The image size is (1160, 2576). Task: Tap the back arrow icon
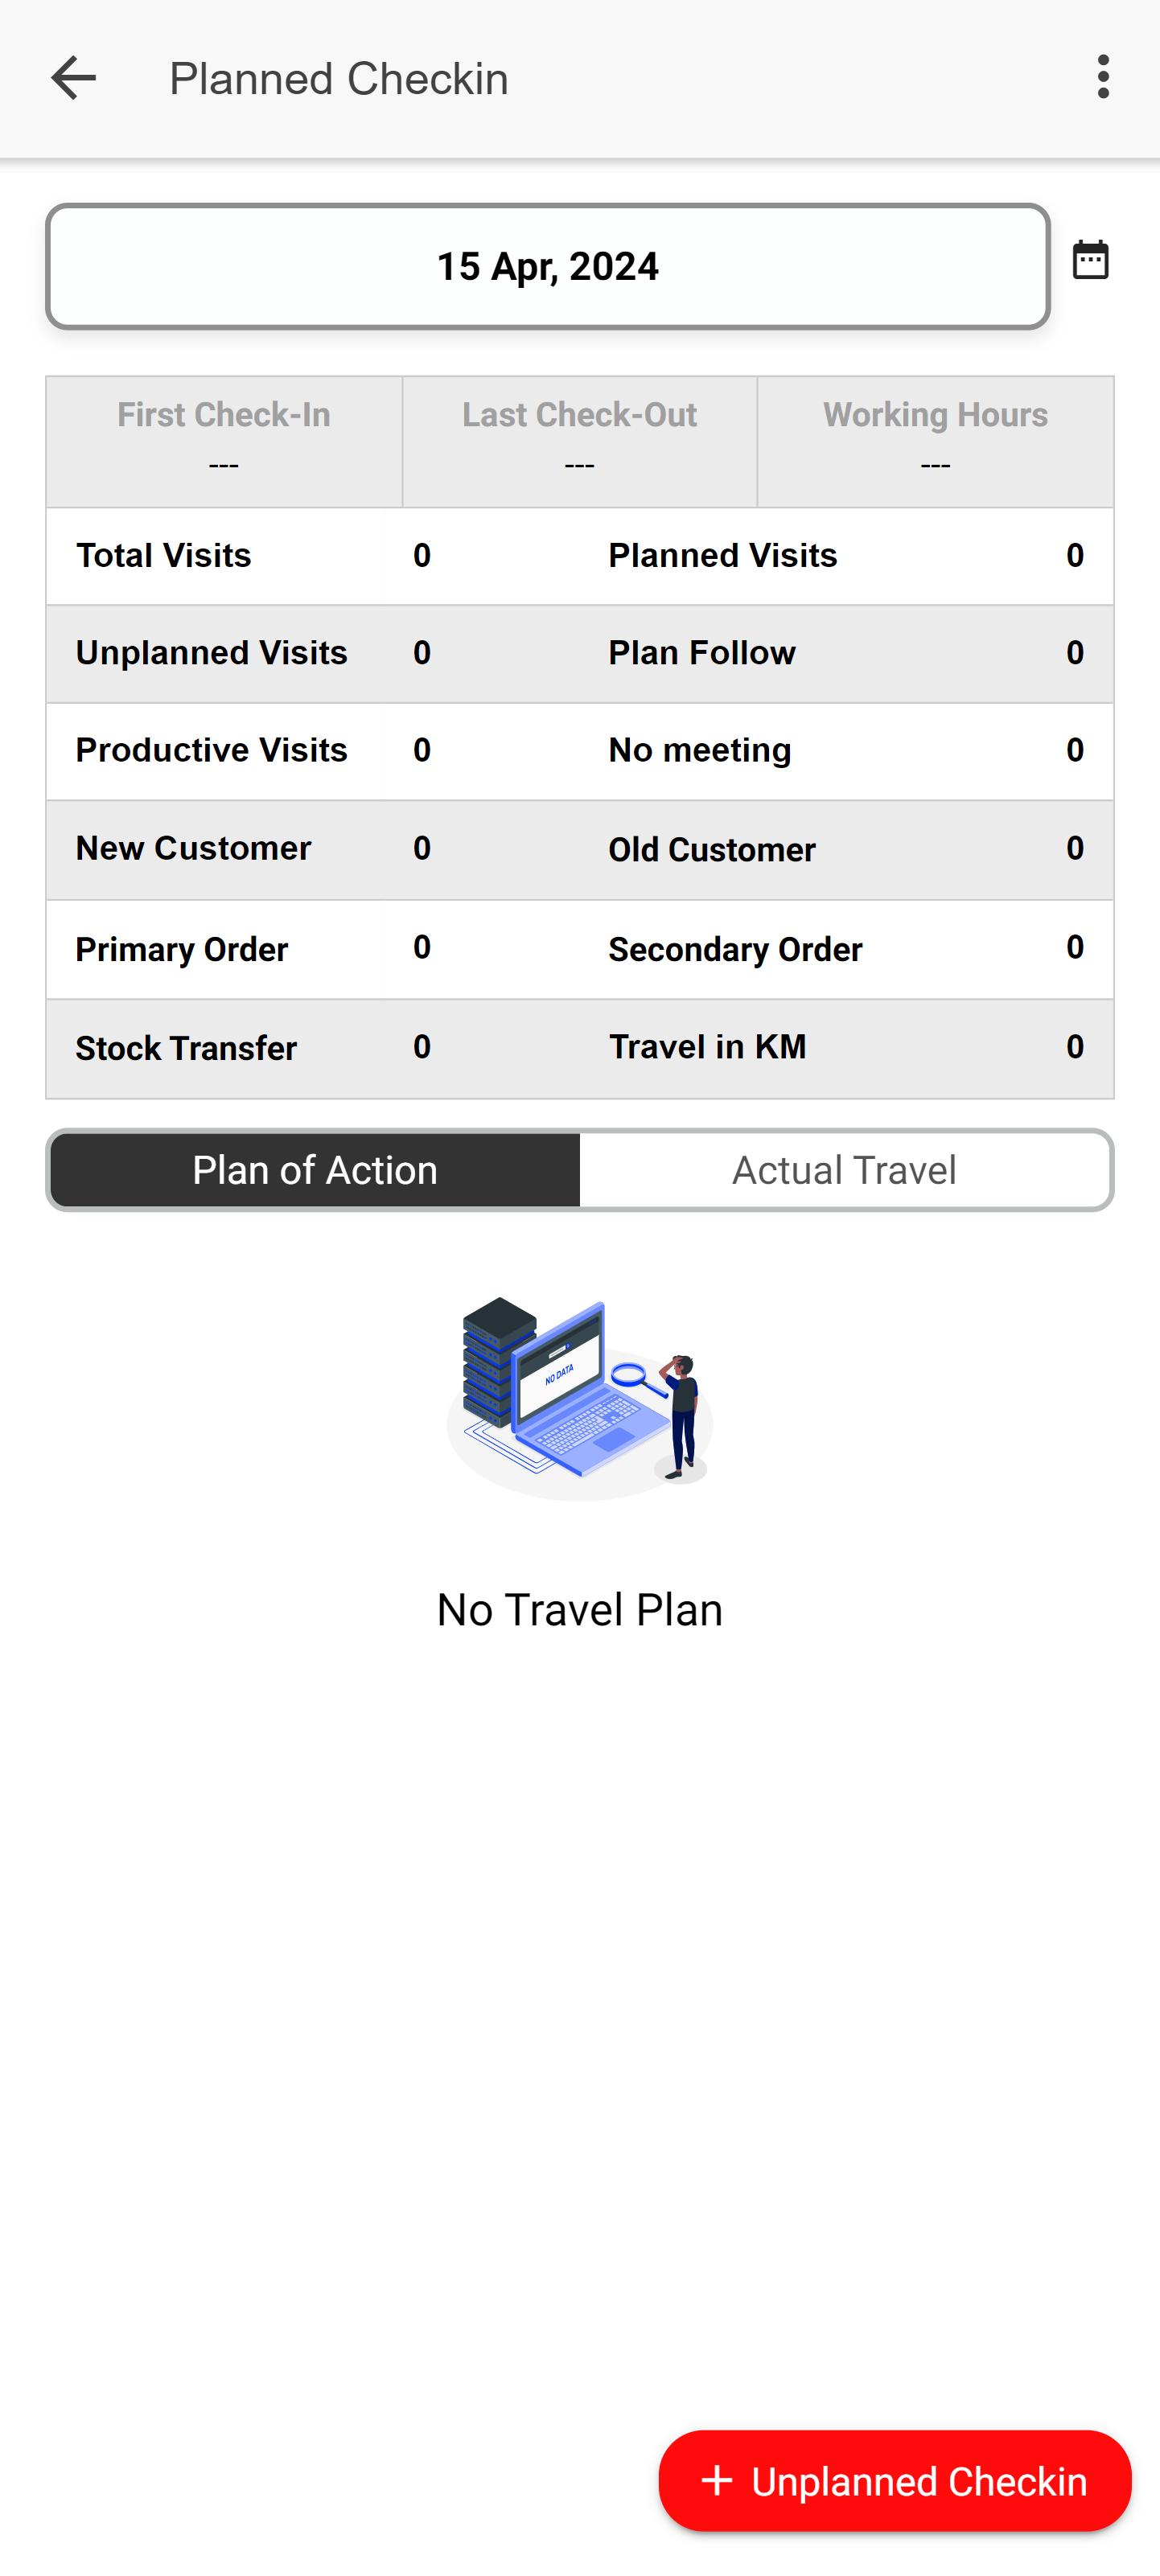[x=73, y=78]
